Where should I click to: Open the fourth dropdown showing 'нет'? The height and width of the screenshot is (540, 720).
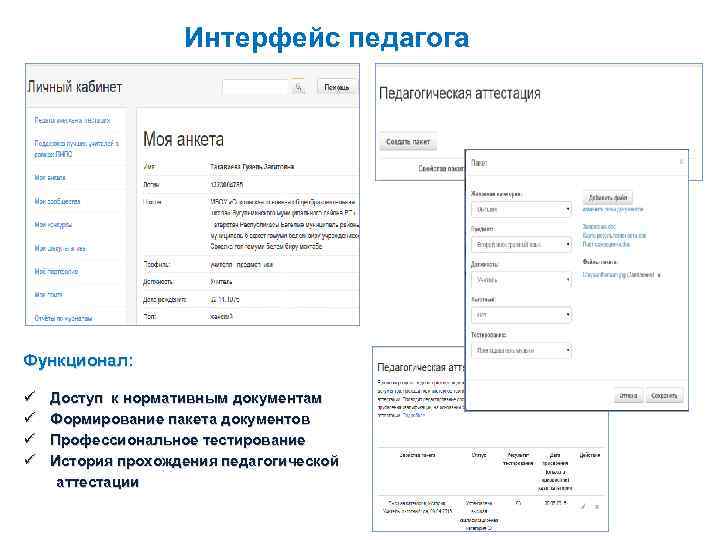click(521, 315)
